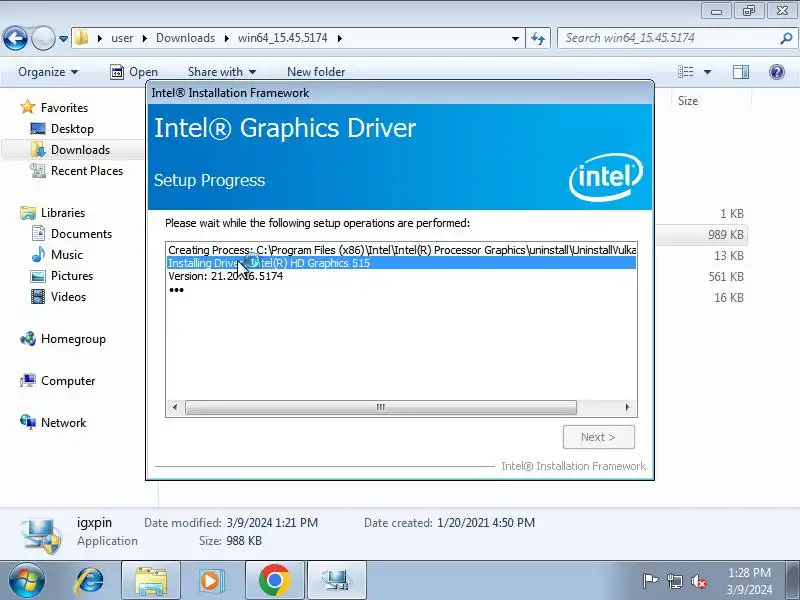Click the installer setup taskbar icon
Screen dimensions: 800x600
pyautogui.click(x=337, y=581)
